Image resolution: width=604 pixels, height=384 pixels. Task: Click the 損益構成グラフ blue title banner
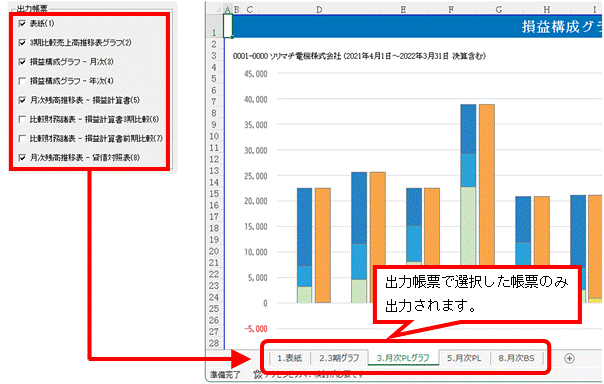(x=418, y=26)
